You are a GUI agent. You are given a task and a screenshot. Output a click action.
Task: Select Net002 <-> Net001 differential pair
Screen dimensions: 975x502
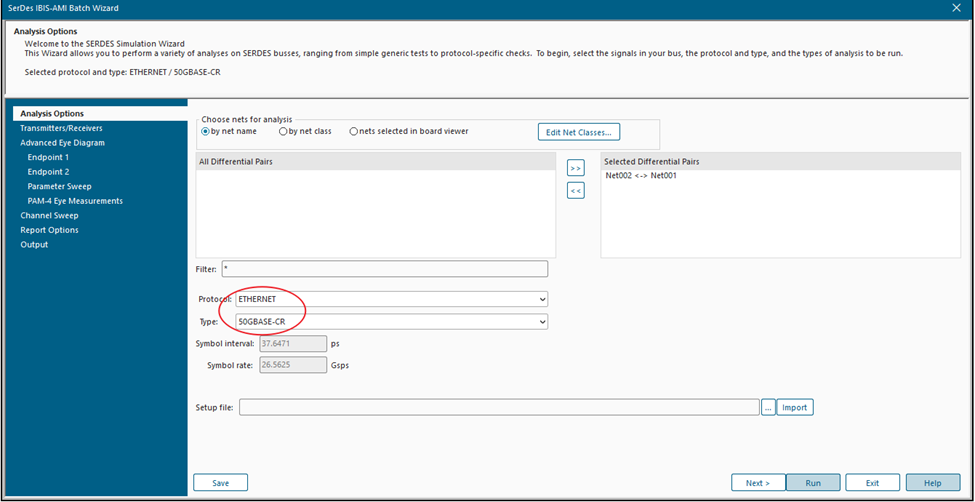point(641,176)
